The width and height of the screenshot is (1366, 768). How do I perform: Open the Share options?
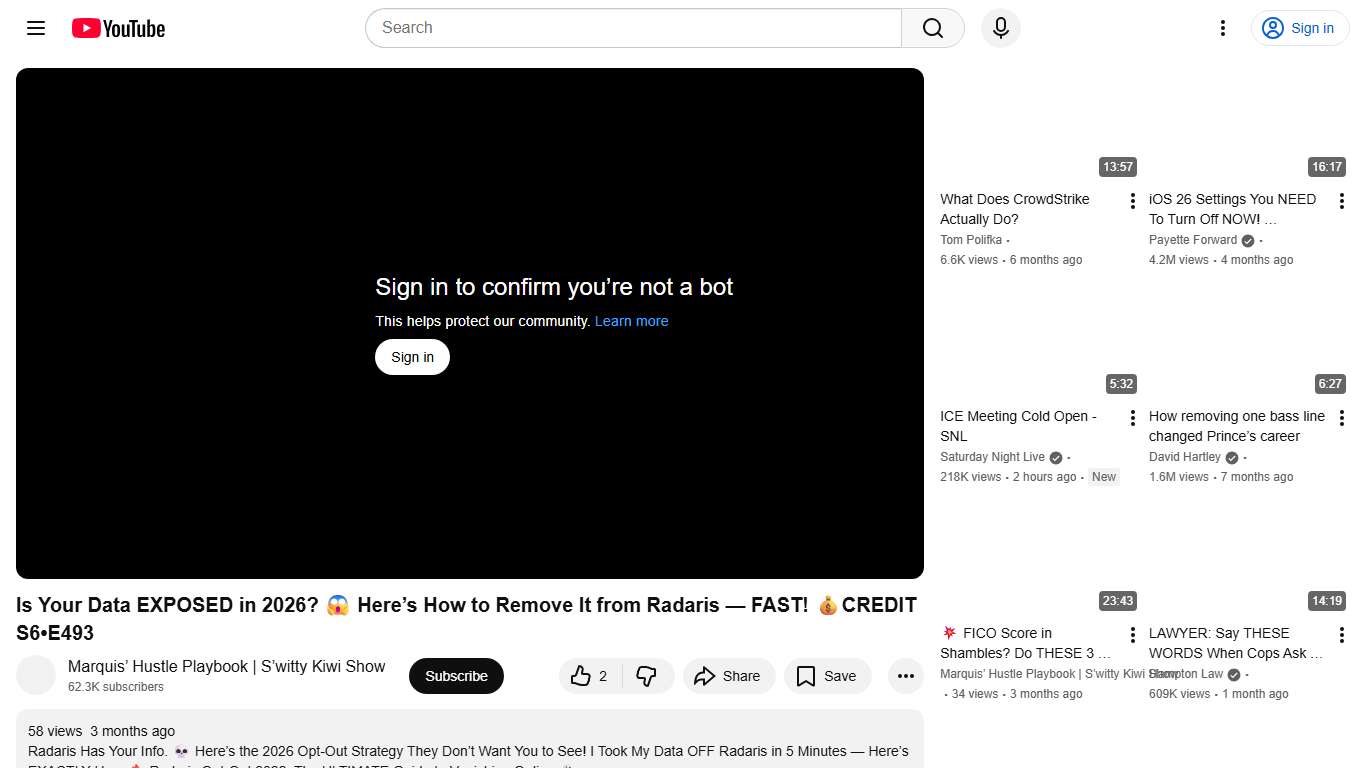point(729,676)
